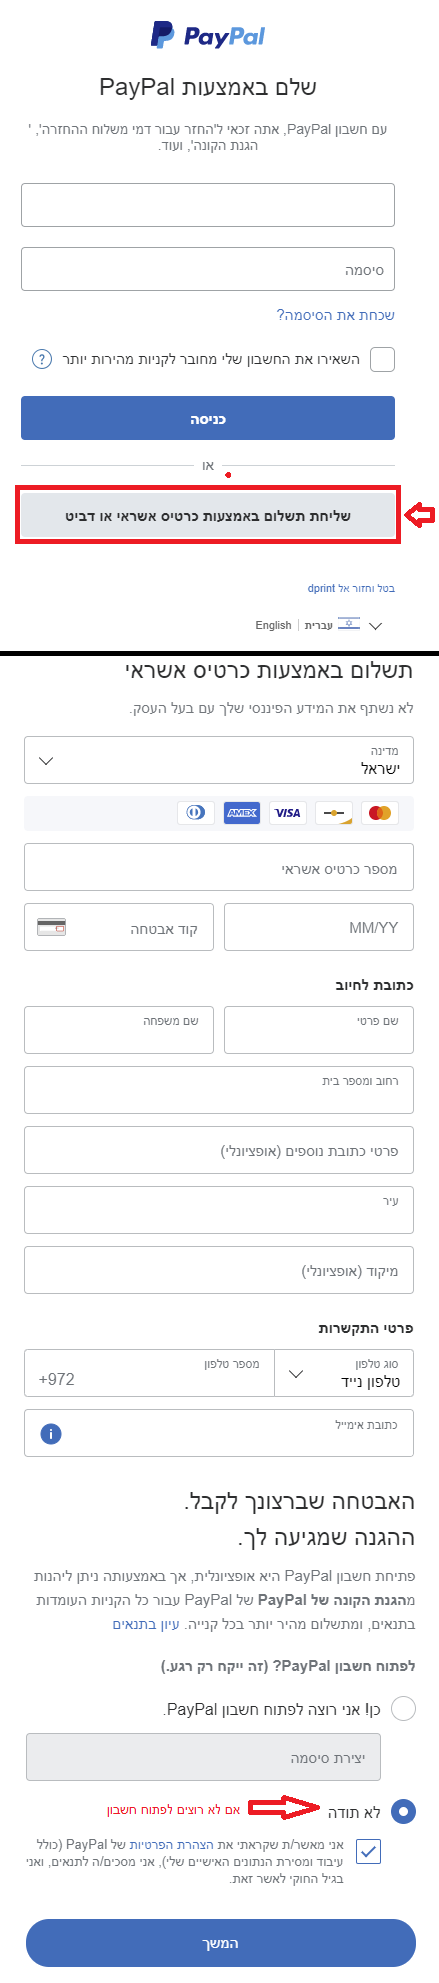
Task: Click the Israel flag icon
Action: (x=349, y=624)
